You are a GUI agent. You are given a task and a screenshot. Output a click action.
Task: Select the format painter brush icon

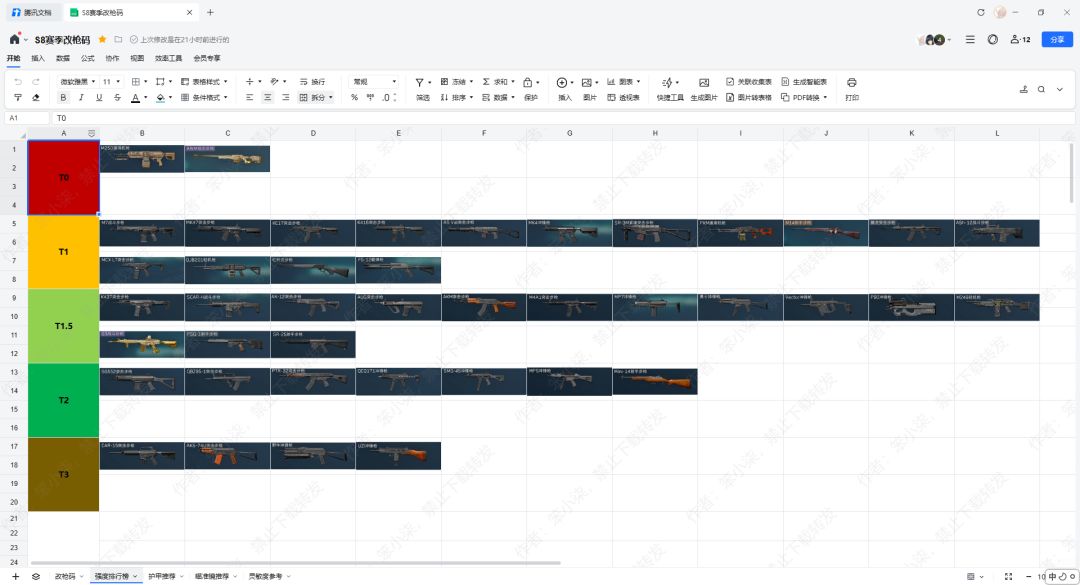coord(18,97)
